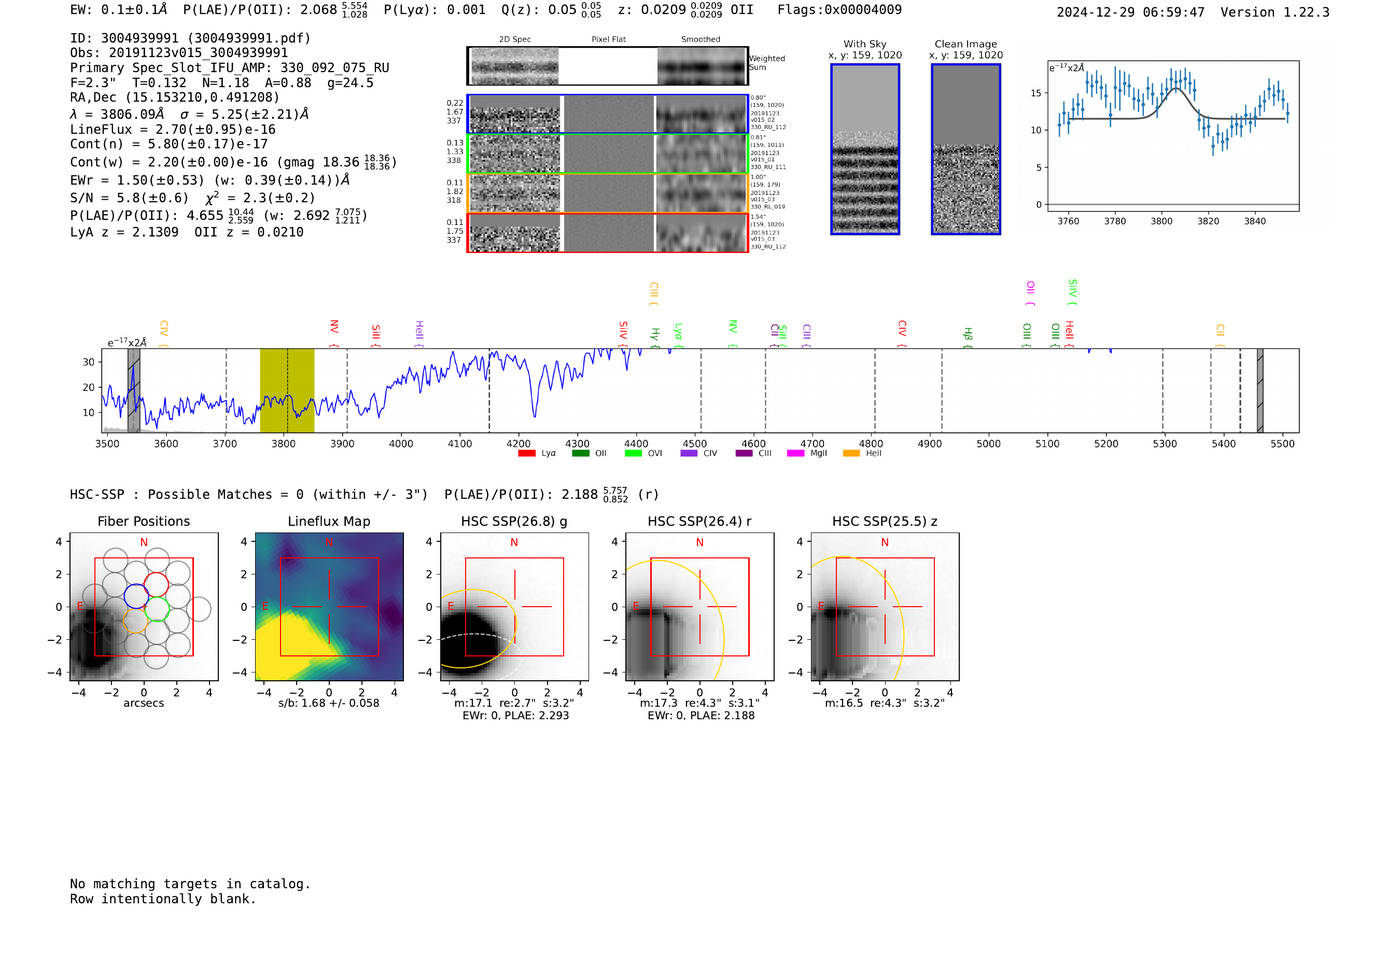Click the Smoothed column header
Screen dimensions: 1400x953
(701, 40)
